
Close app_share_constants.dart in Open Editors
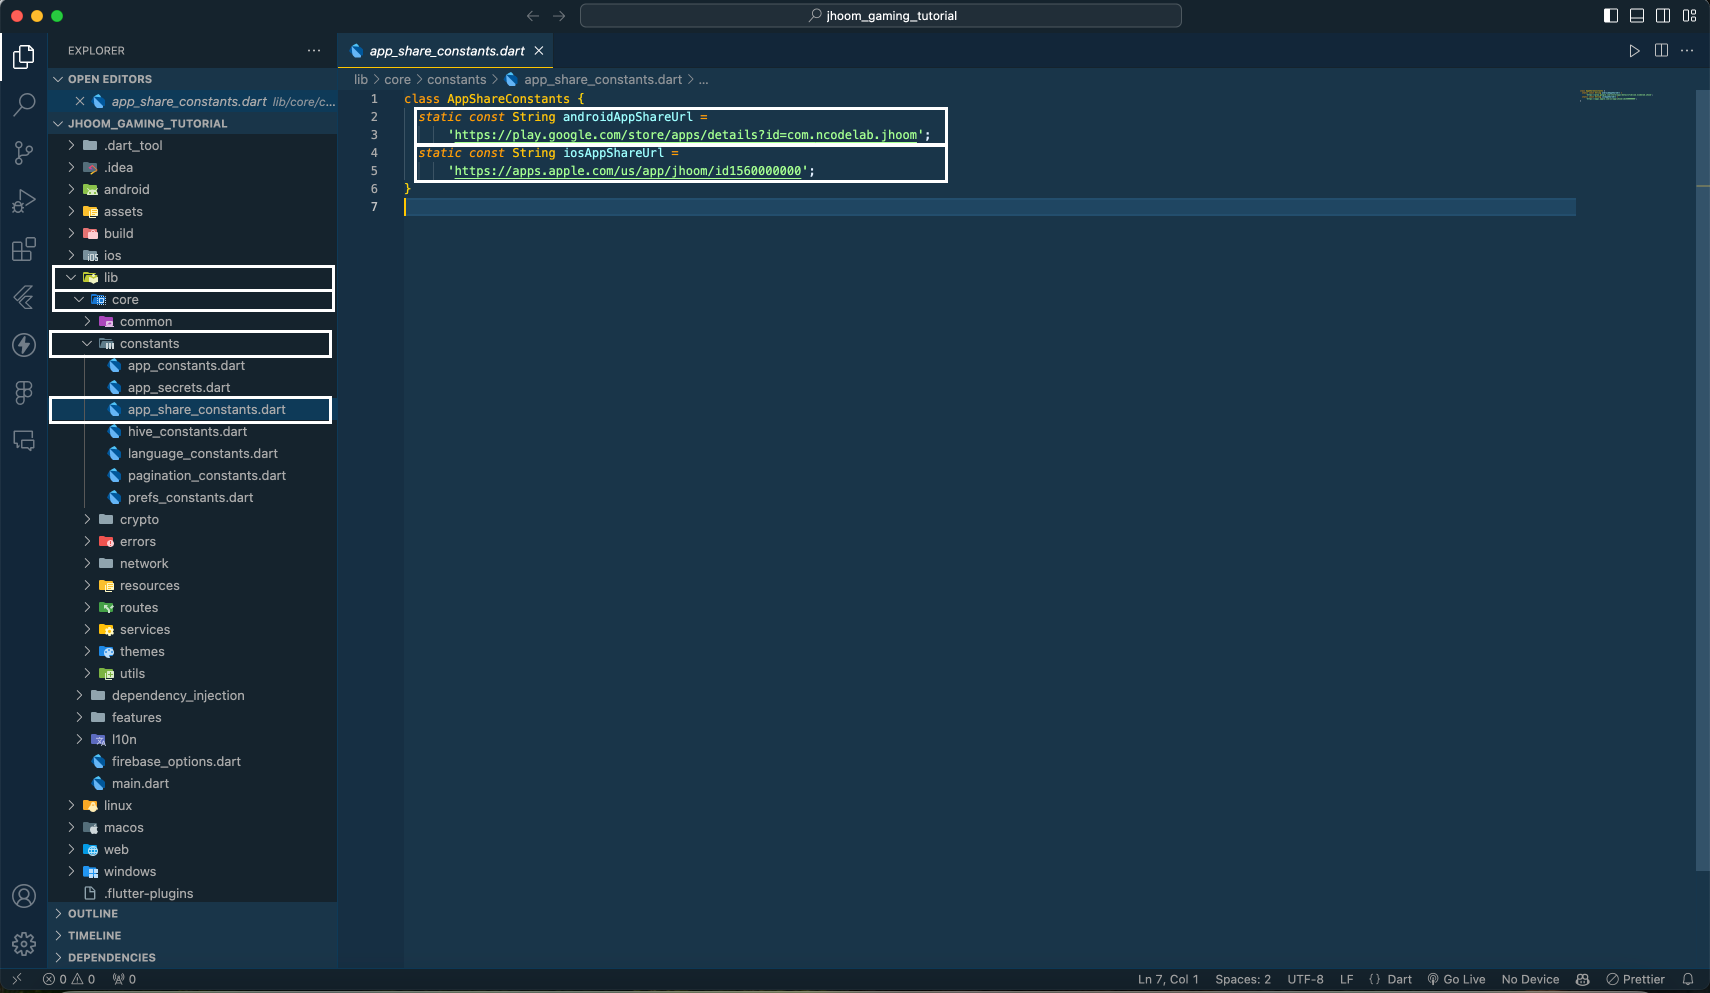tap(80, 102)
